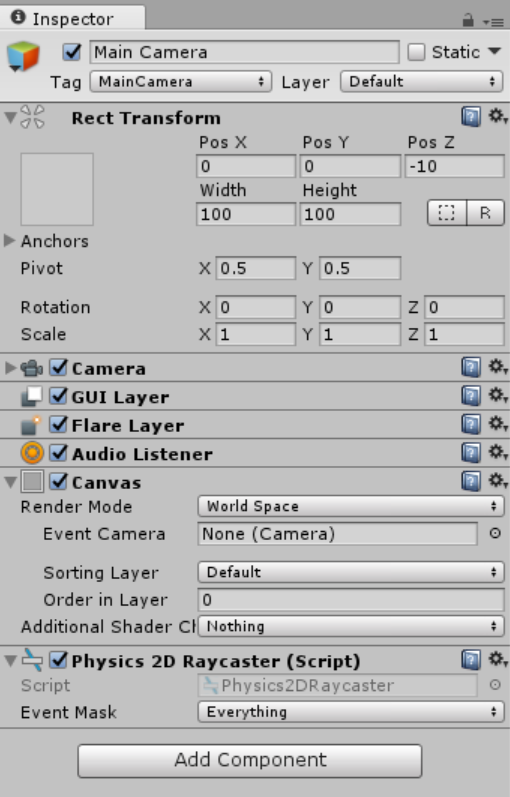Image resolution: width=510 pixels, height=797 pixels.
Task: Click the GameObject cube icon
Action: click(x=23, y=56)
